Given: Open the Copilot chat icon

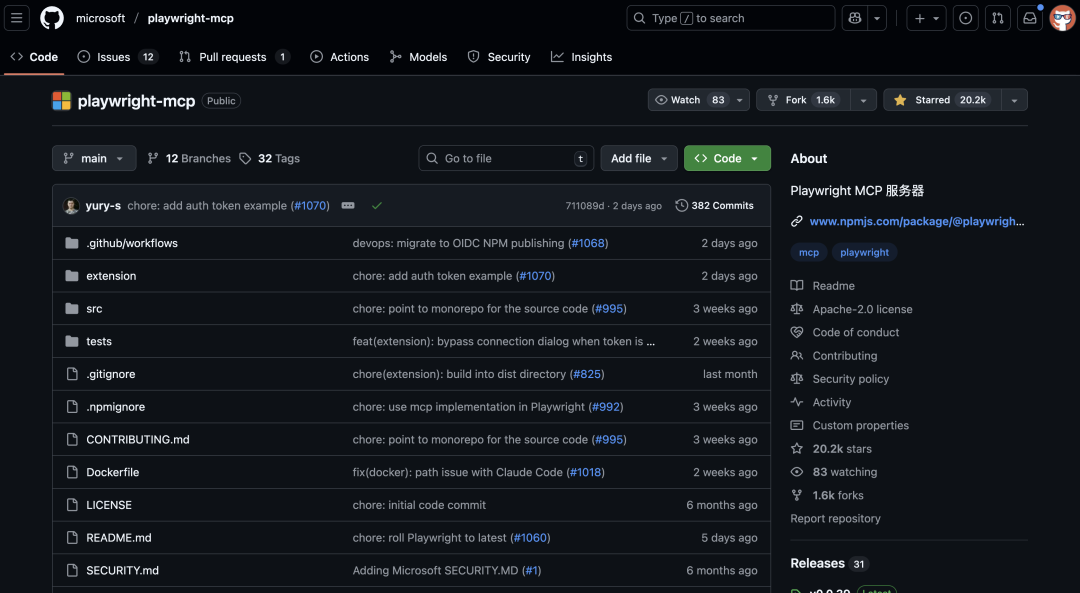Looking at the screenshot, I should tap(855, 19).
